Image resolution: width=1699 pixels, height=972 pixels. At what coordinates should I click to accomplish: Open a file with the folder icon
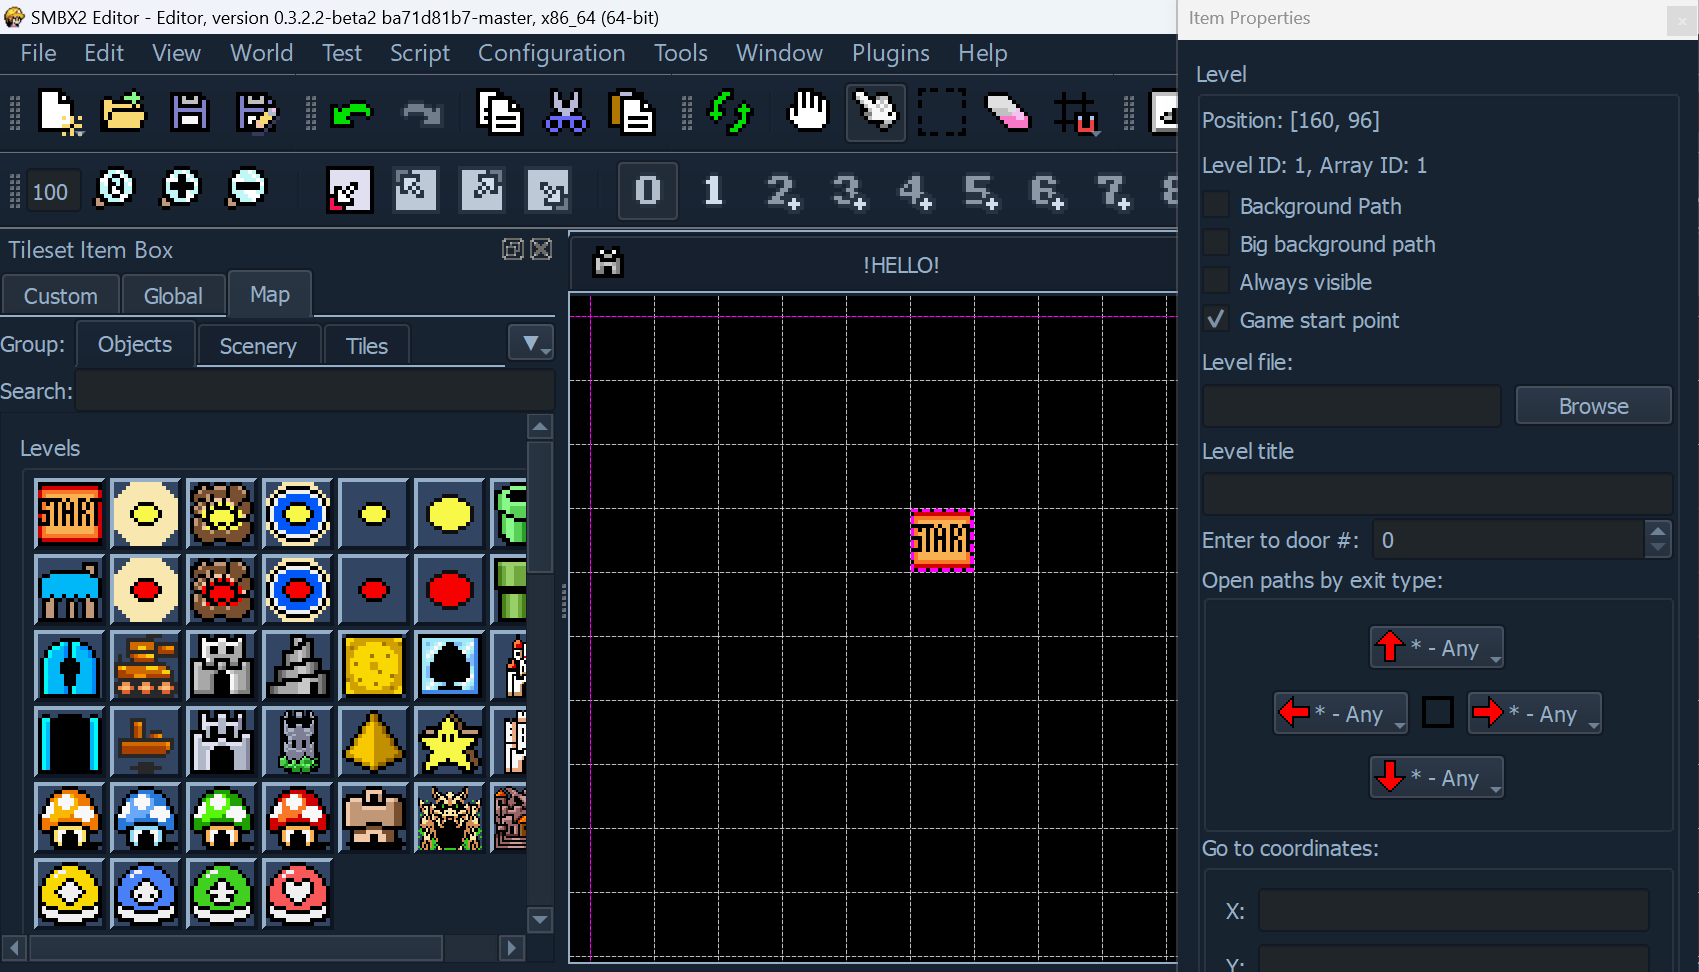tap(124, 112)
